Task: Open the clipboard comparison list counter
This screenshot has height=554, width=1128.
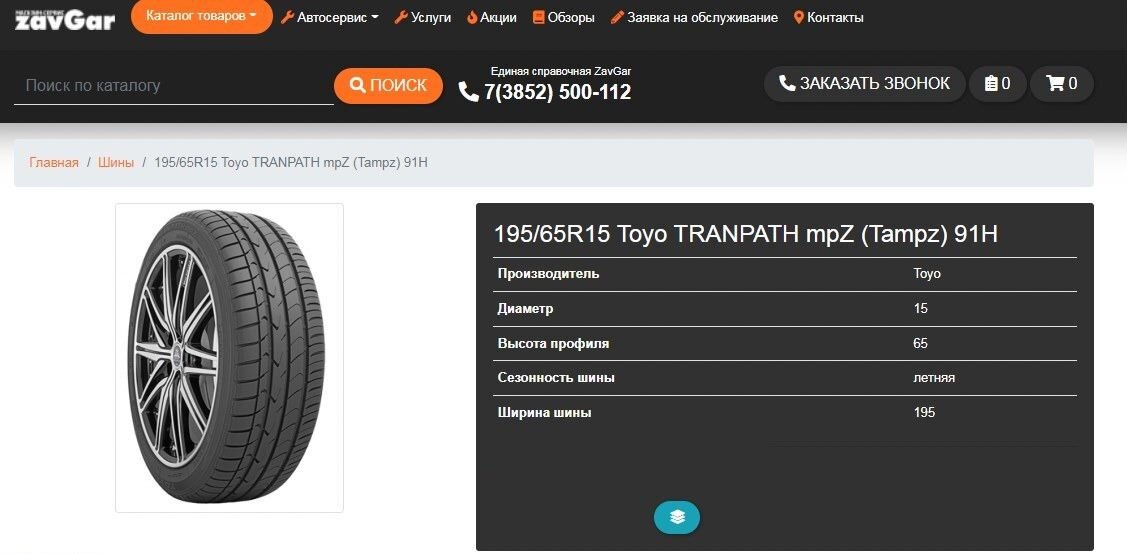Action: click(998, 83)
